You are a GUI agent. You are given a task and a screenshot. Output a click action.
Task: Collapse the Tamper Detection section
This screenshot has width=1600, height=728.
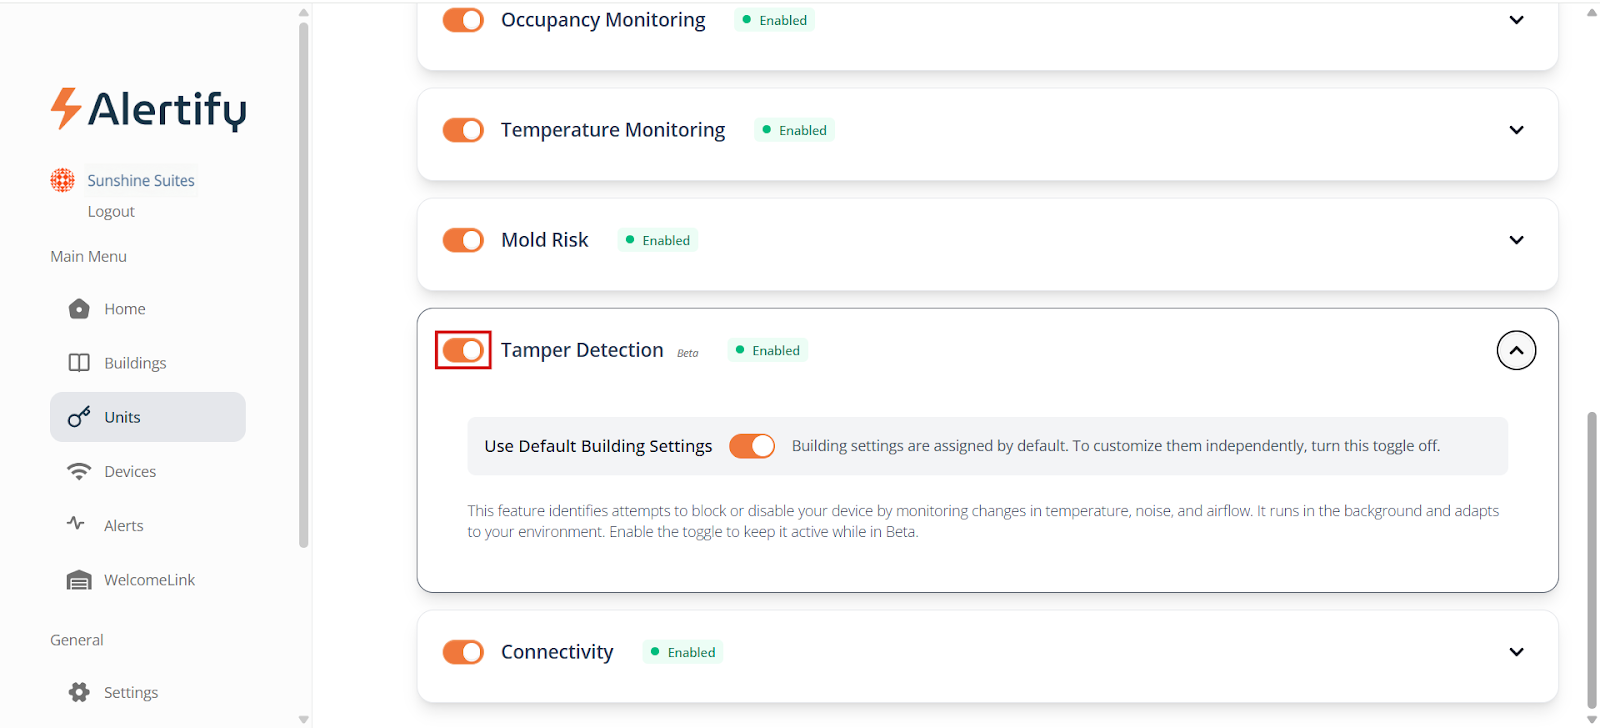[x=1516, y=350]
